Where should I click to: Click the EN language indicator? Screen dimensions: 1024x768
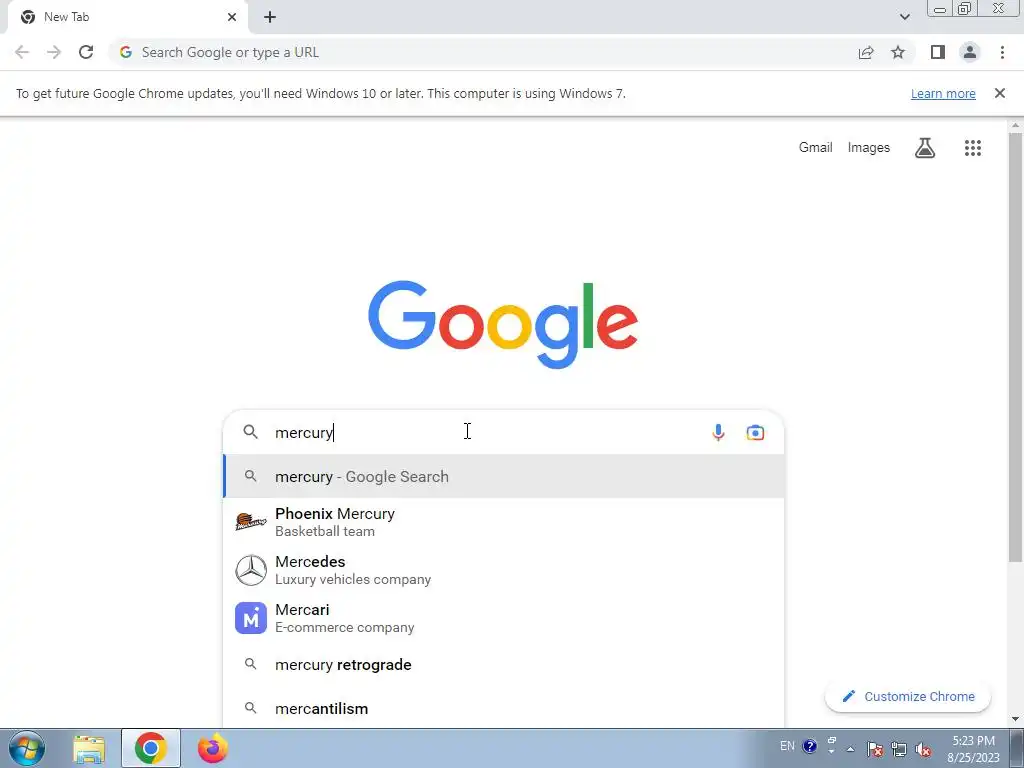tap(788, 746)
